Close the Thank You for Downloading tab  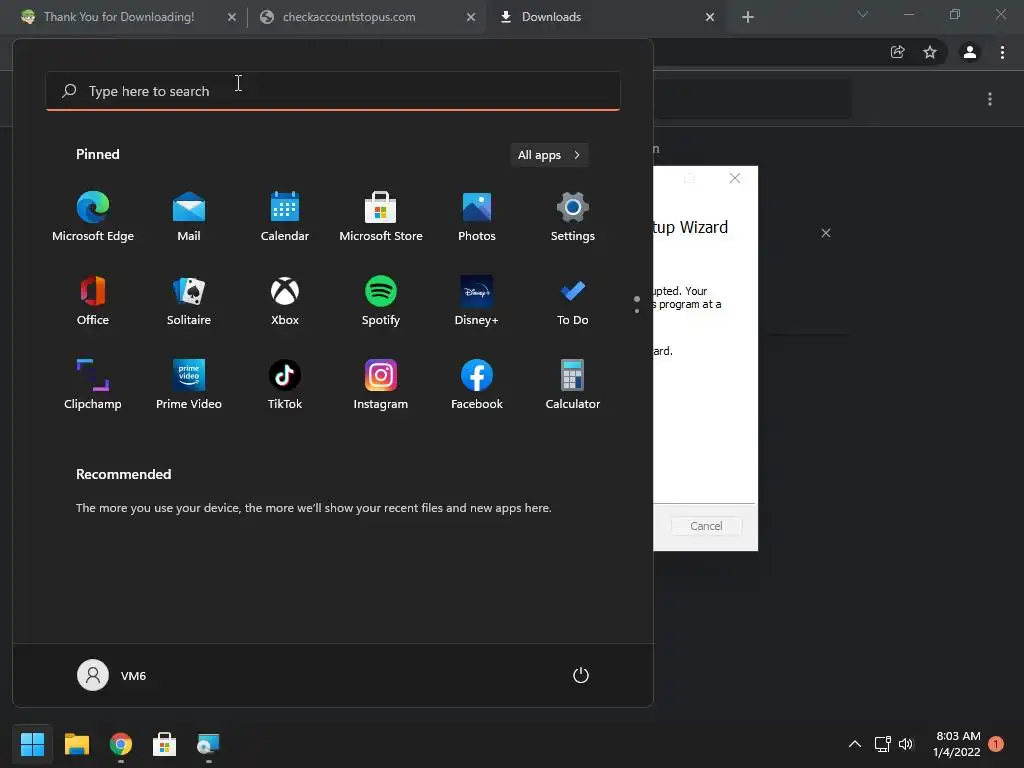pyautogui.click(x=232, y=17)
